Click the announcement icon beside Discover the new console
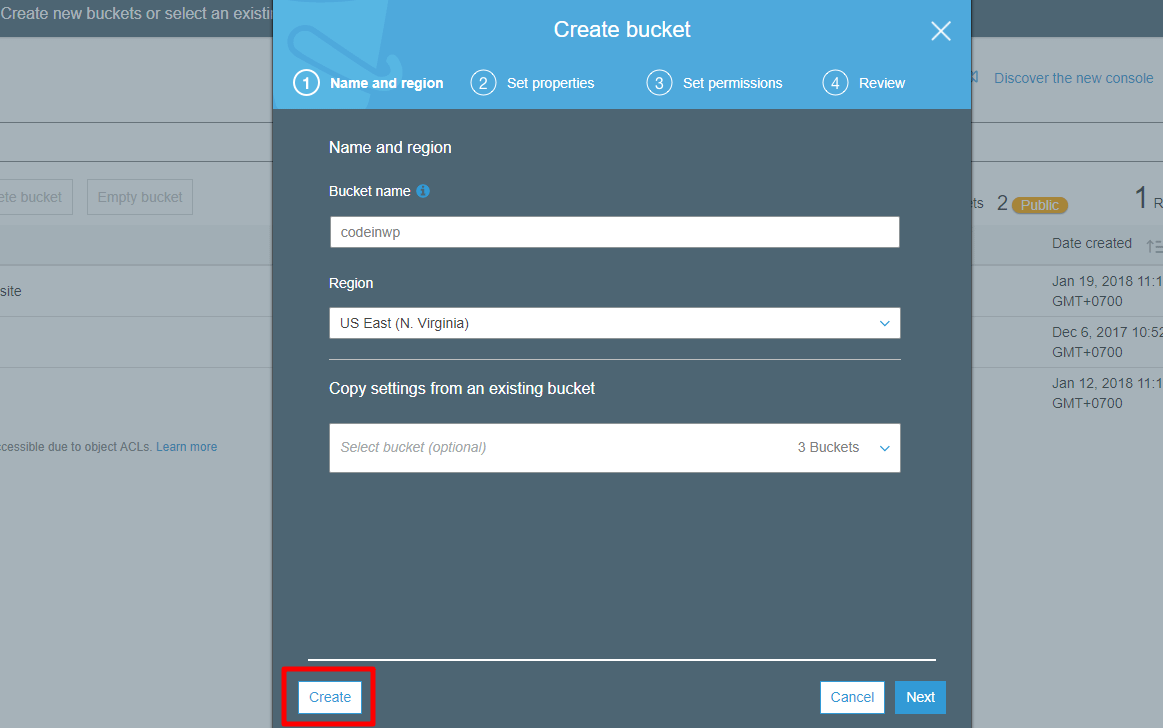Image resolution: width=1163 pixels, height=728 pixels. (973, 78)
